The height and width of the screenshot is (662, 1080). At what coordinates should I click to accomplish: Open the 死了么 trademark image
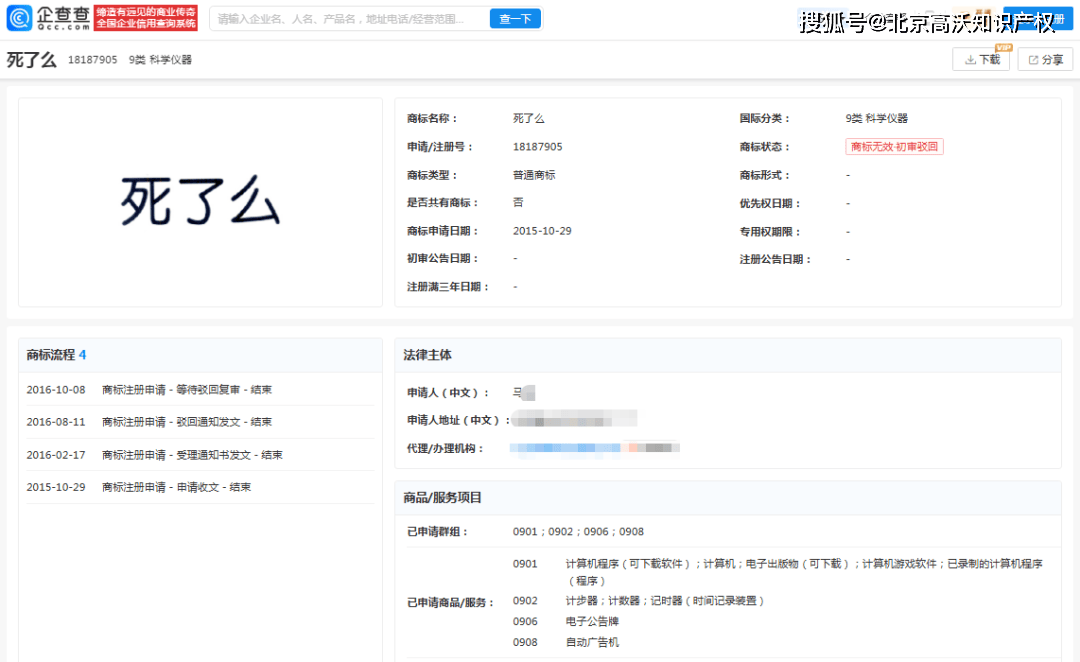[x=200, y=202]
